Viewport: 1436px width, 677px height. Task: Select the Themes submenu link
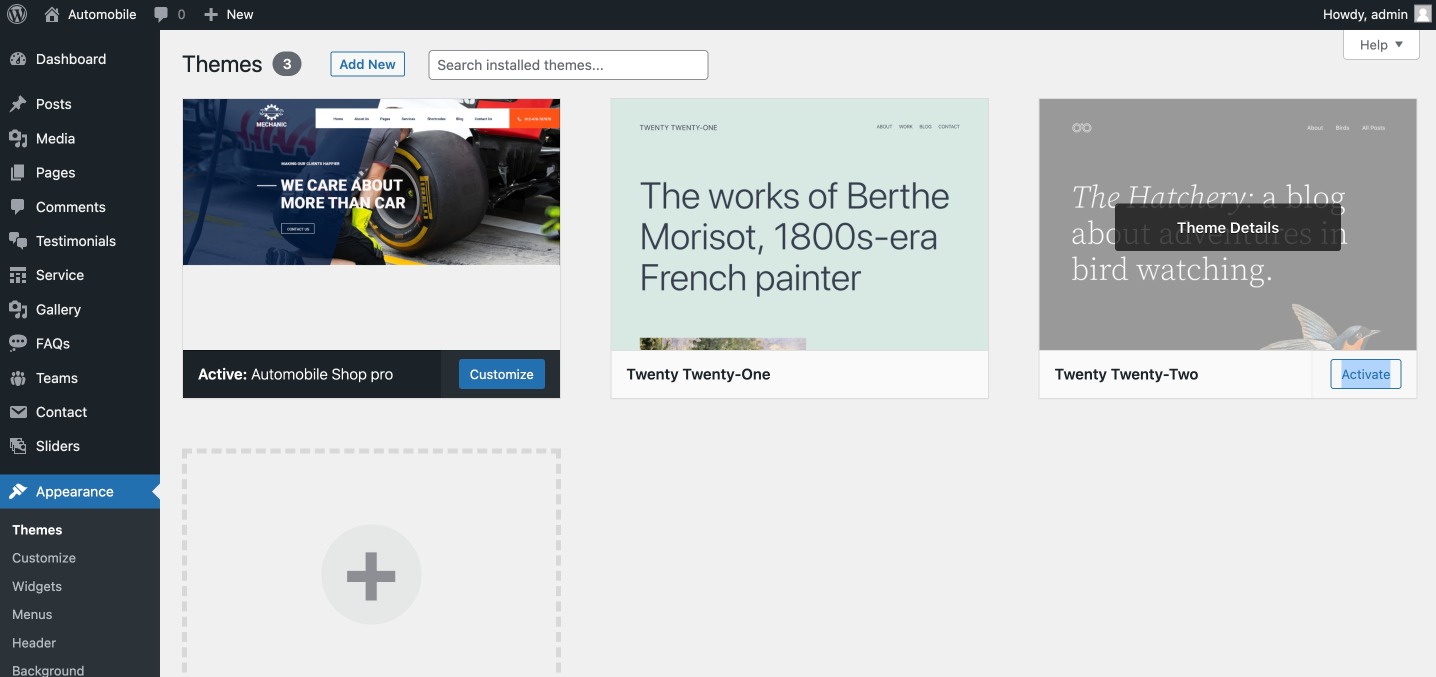click(37, 530)
